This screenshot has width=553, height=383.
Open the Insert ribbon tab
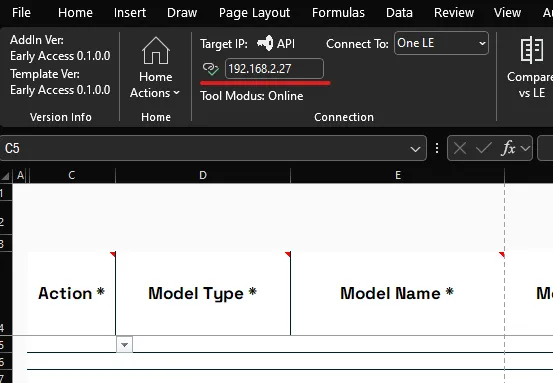click(130, 13)
